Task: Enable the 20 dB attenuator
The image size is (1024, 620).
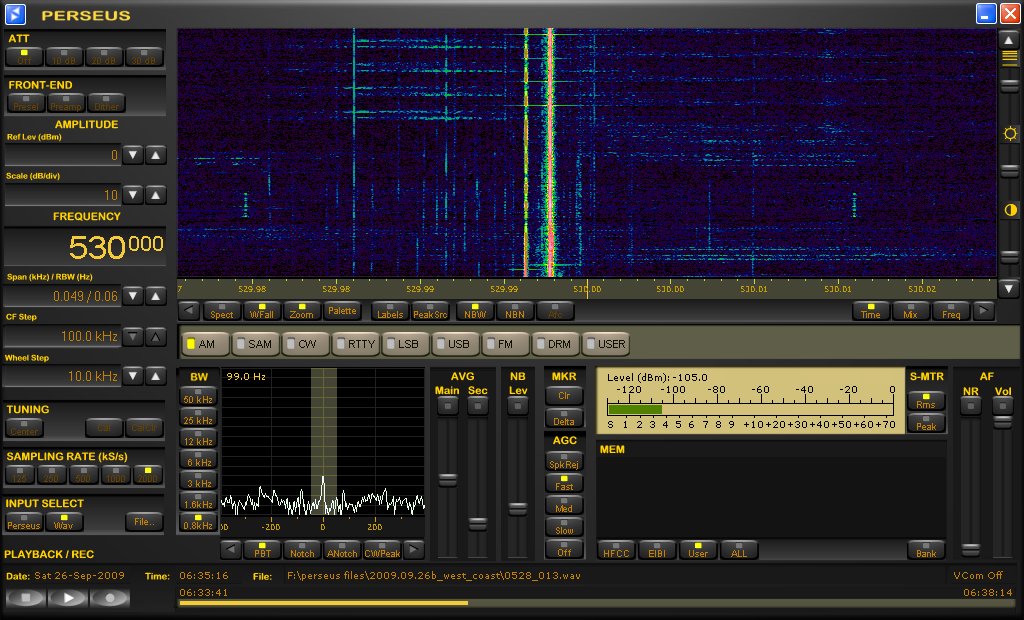Action: click(x=104, y=57)
